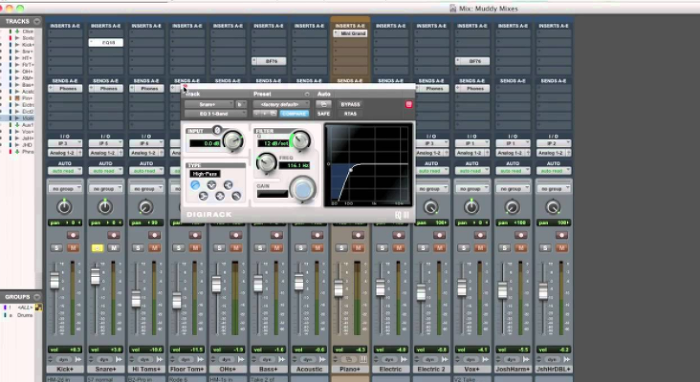Image resolution: width=700 pixels, height=382 pixels.
Task: Open the Groups list options menu icon
Action: 37,297
